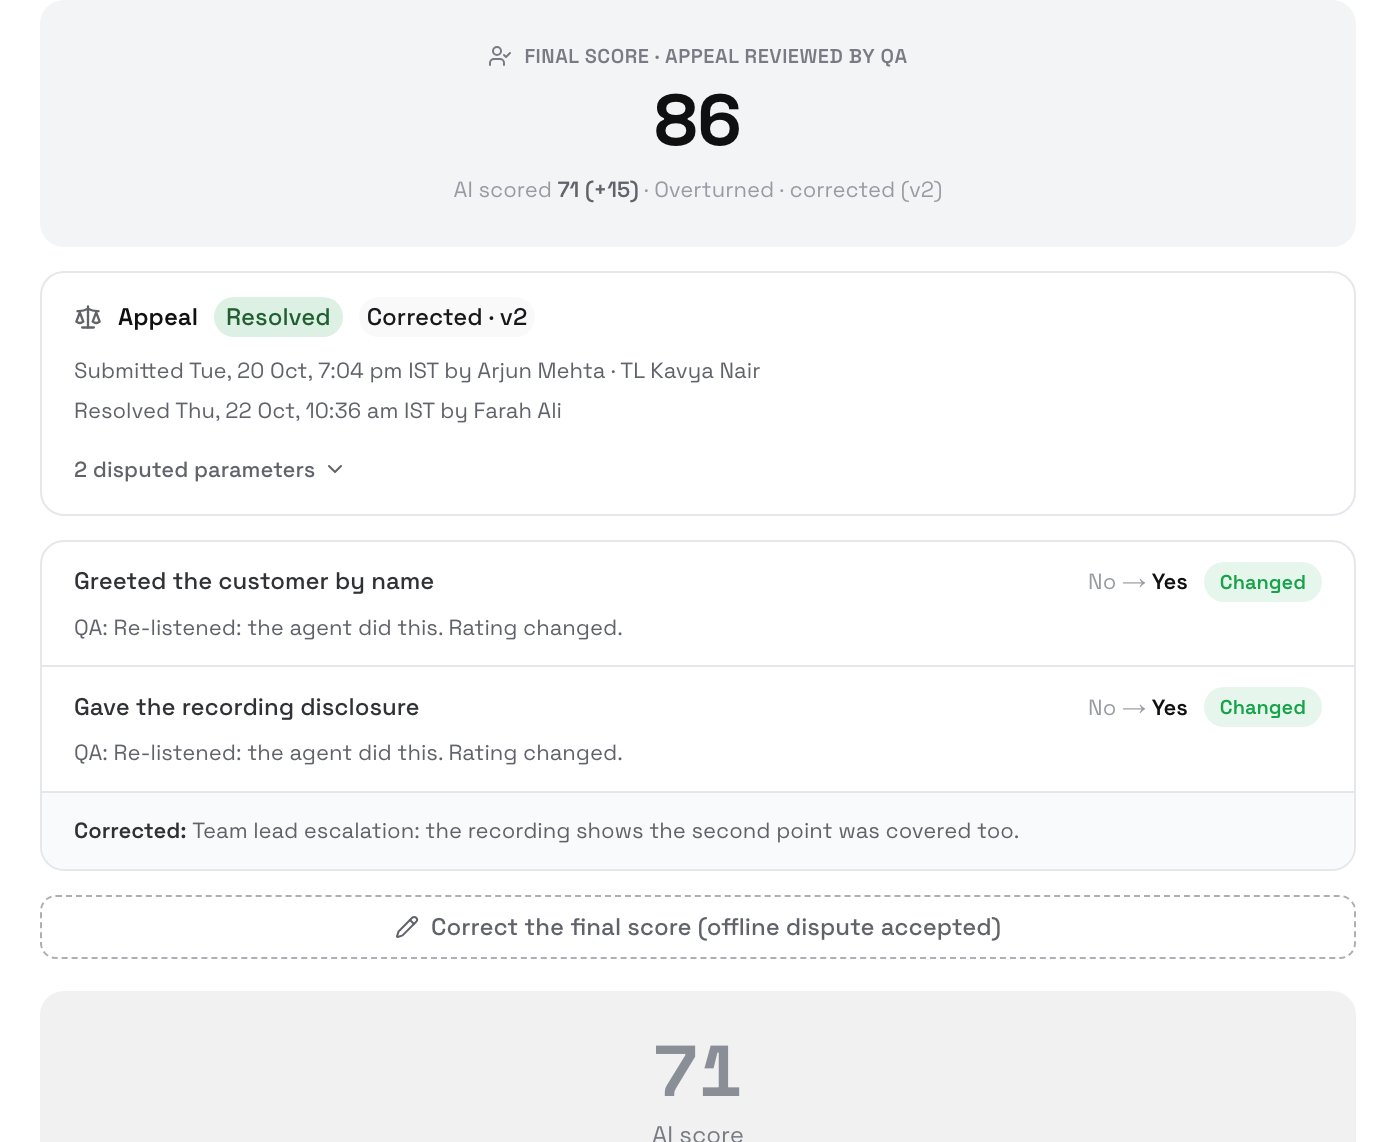Click No → Yes for recording disclosure
This screenshot has width=1396, height=1142.
[x=1138, y=707]
